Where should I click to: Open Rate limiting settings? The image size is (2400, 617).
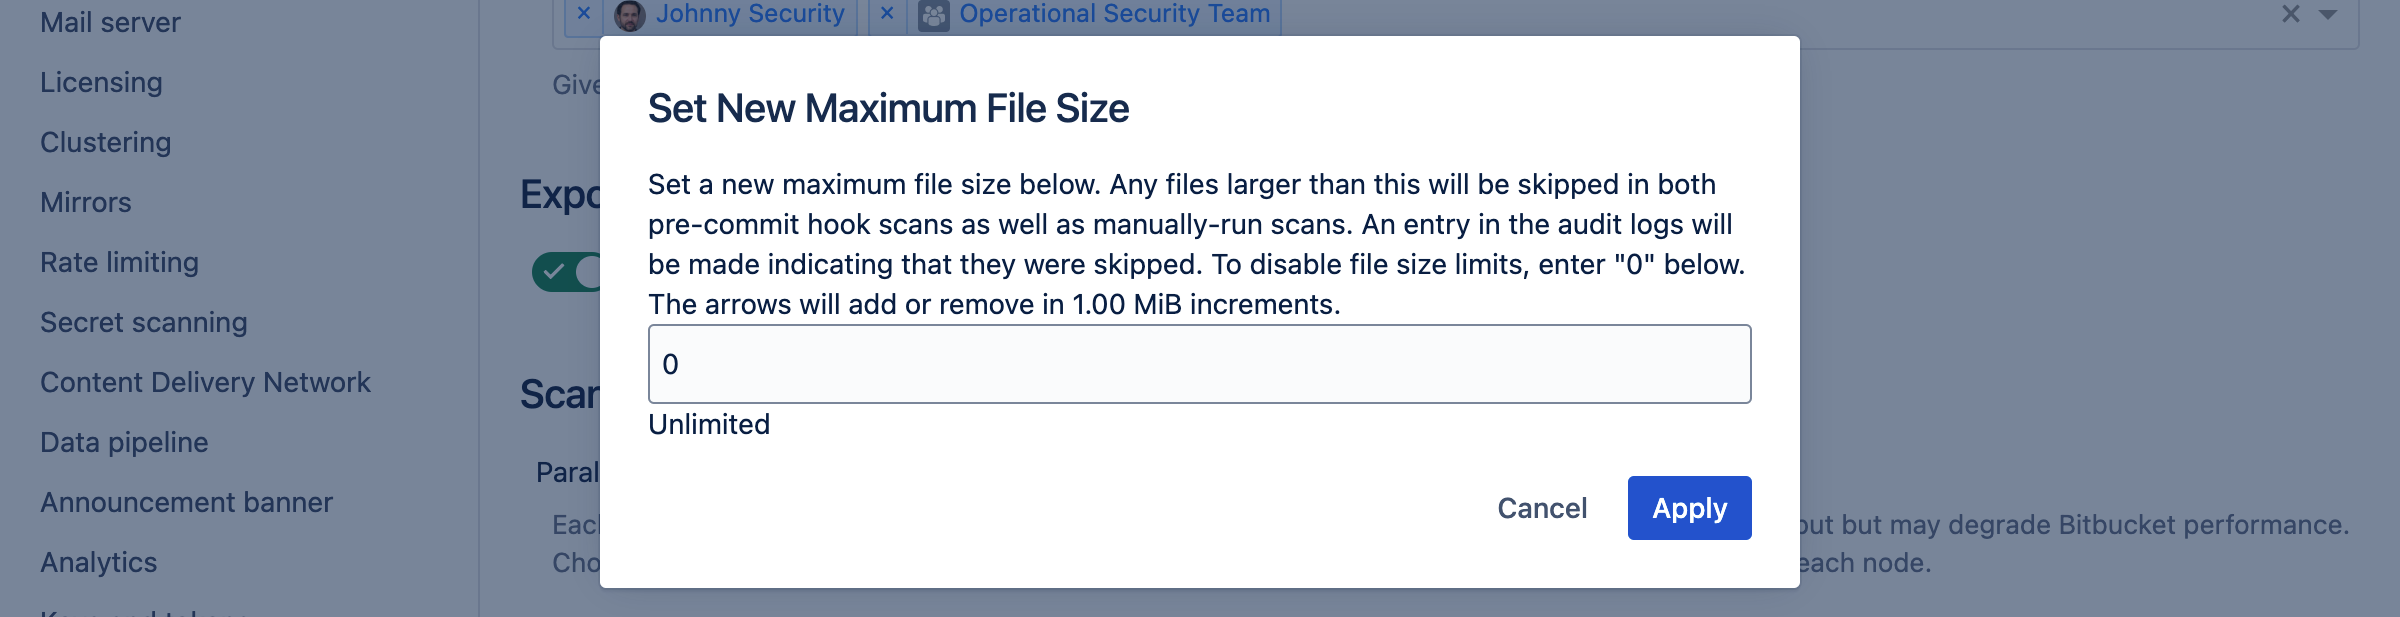(x=118, y=262)
